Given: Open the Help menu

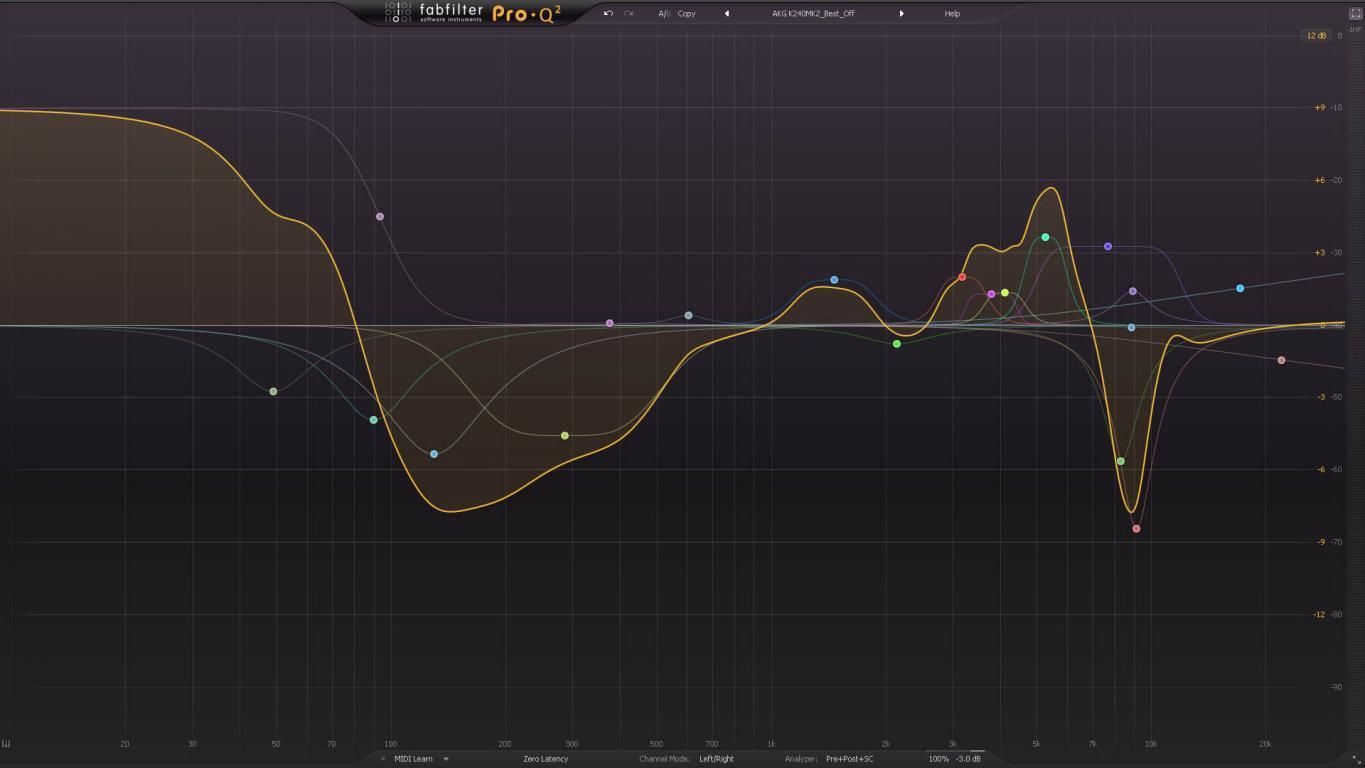Looking at the screenshot, I should click(x=952, y=14).
